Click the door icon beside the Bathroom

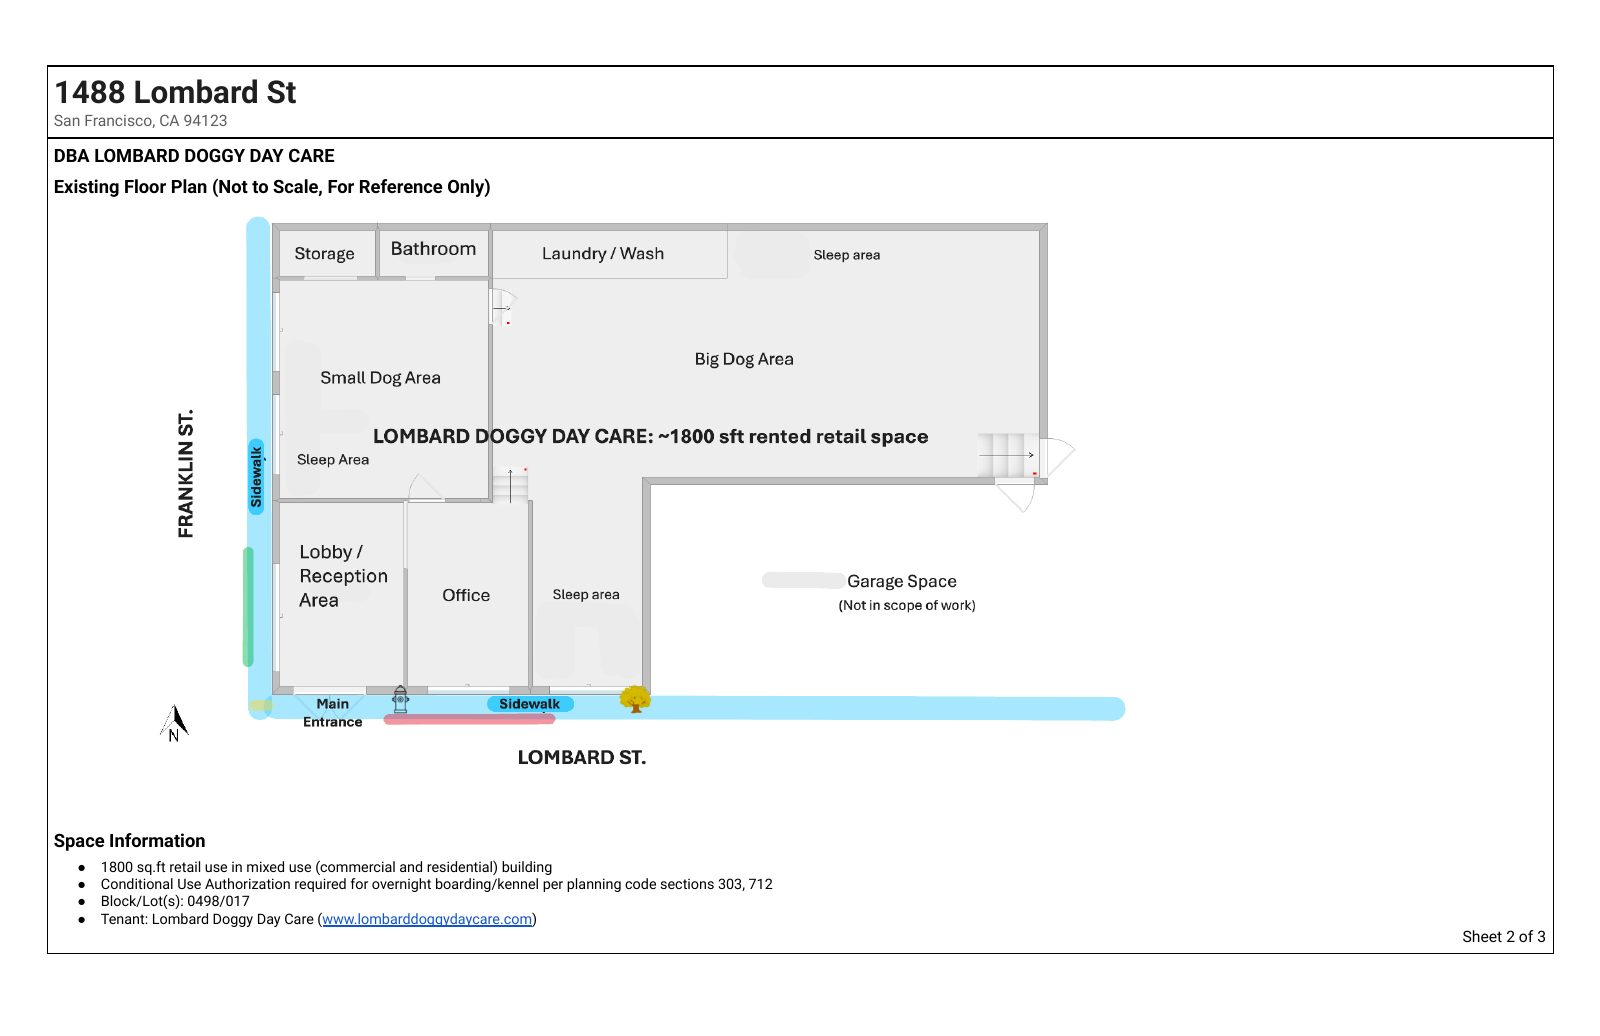pos(503,307)
